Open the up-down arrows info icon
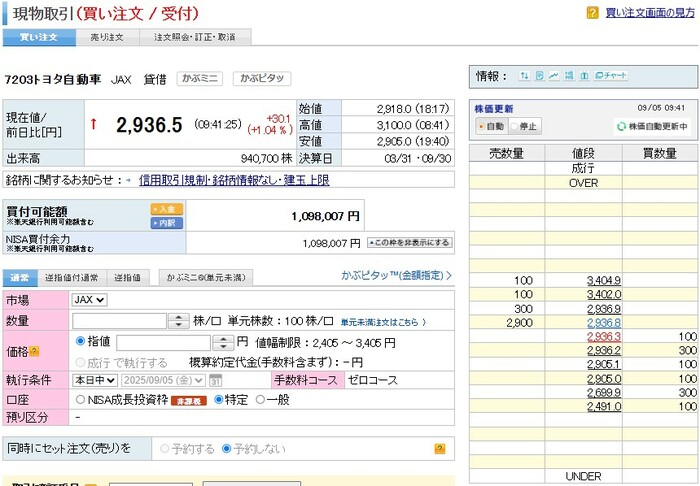Image resolution: width=700 pixels, height=486 pixels. tap(524, 76)
